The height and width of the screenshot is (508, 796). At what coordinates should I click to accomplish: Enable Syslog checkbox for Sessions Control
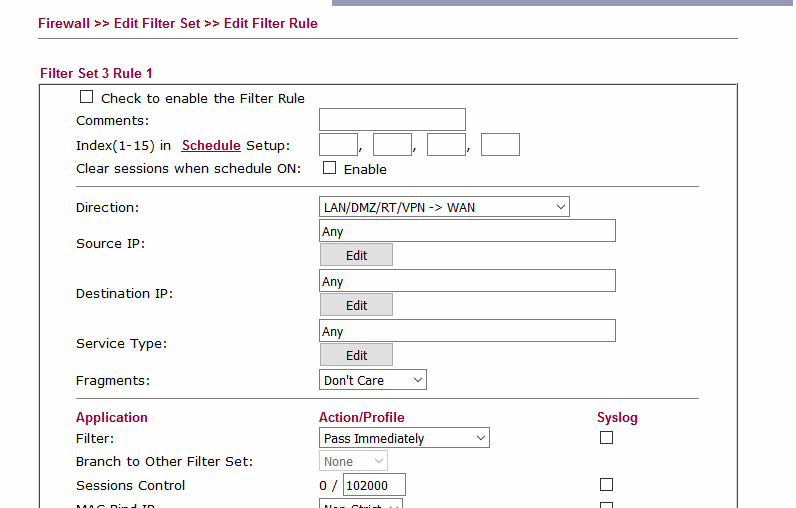[606, 485]
